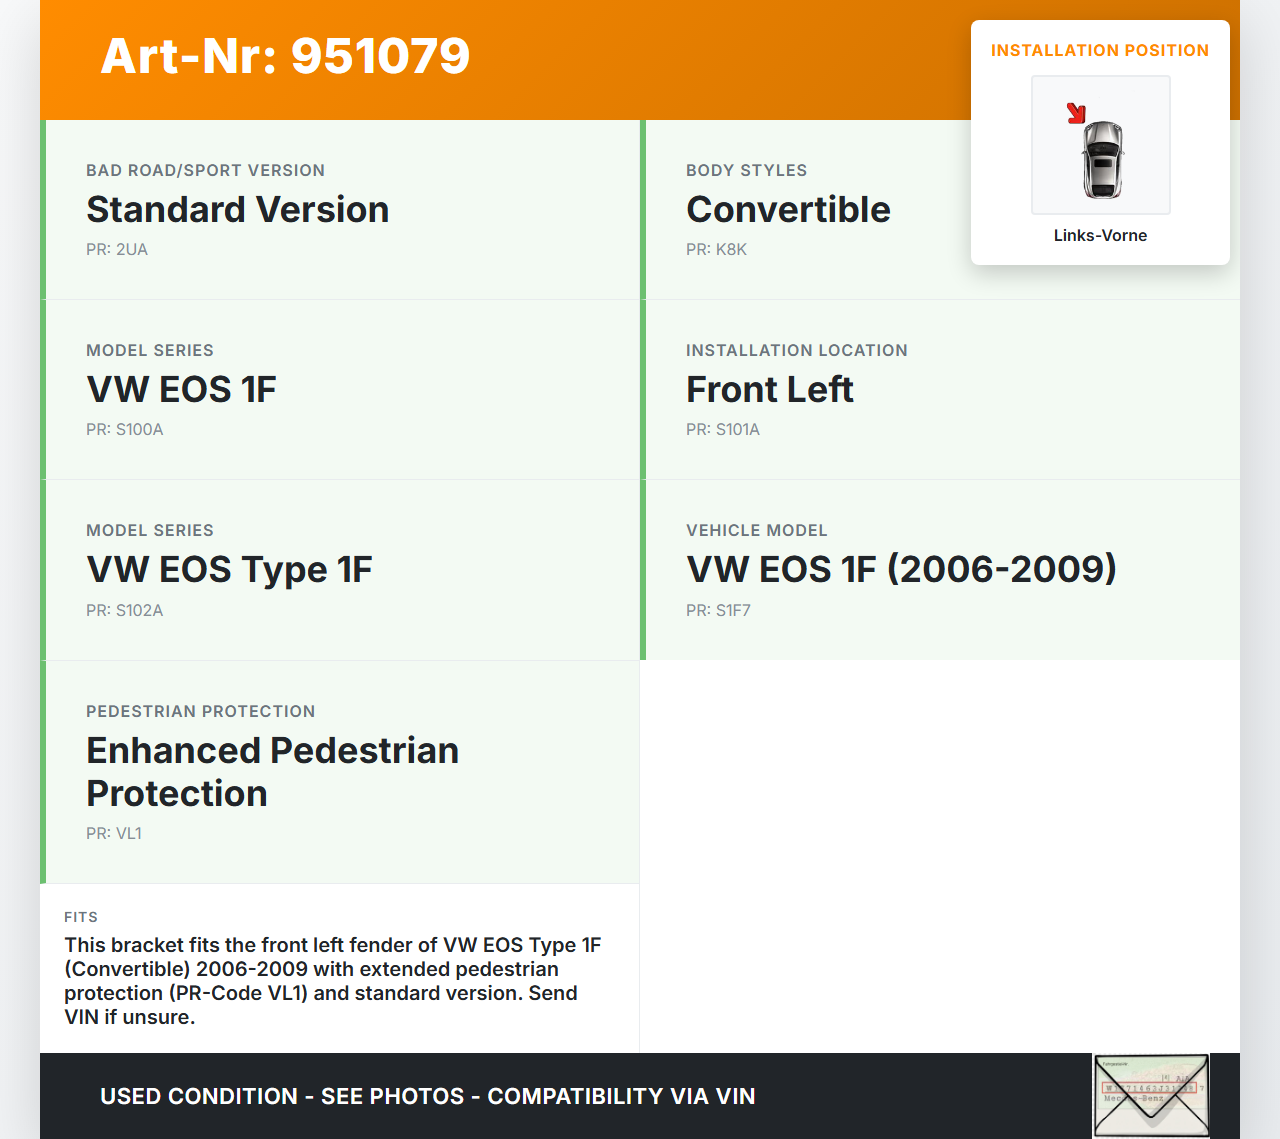Click the PR: S102A code

(125, 610)
